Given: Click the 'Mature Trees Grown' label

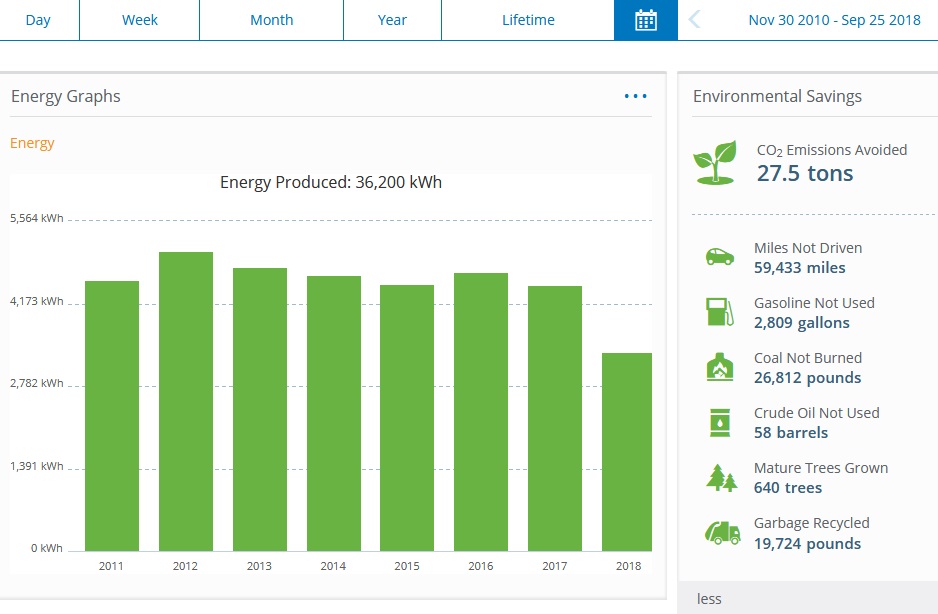Looking at the screenshot, I should point(821,468).
